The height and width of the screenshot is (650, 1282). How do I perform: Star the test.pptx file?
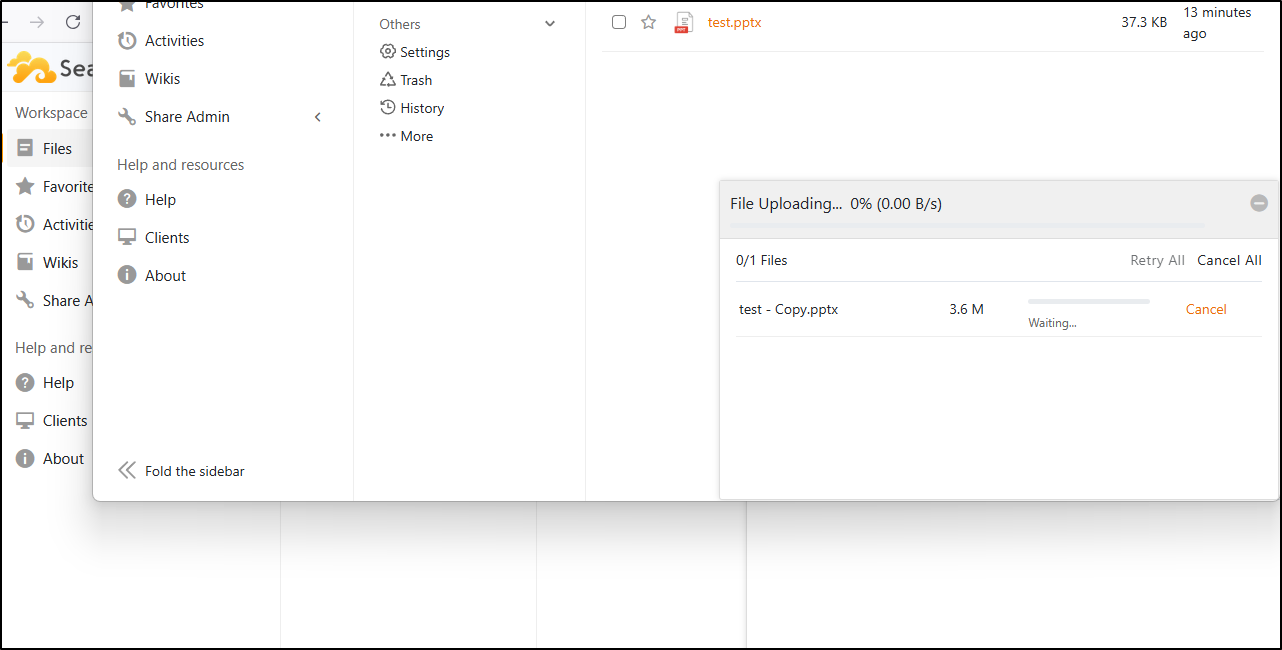tap(648, 22)
